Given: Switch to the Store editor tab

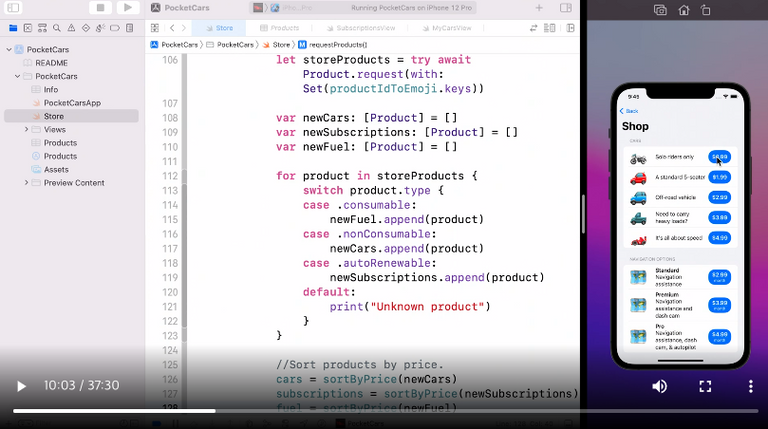Looking at the screenshot, I should [219, 28].
